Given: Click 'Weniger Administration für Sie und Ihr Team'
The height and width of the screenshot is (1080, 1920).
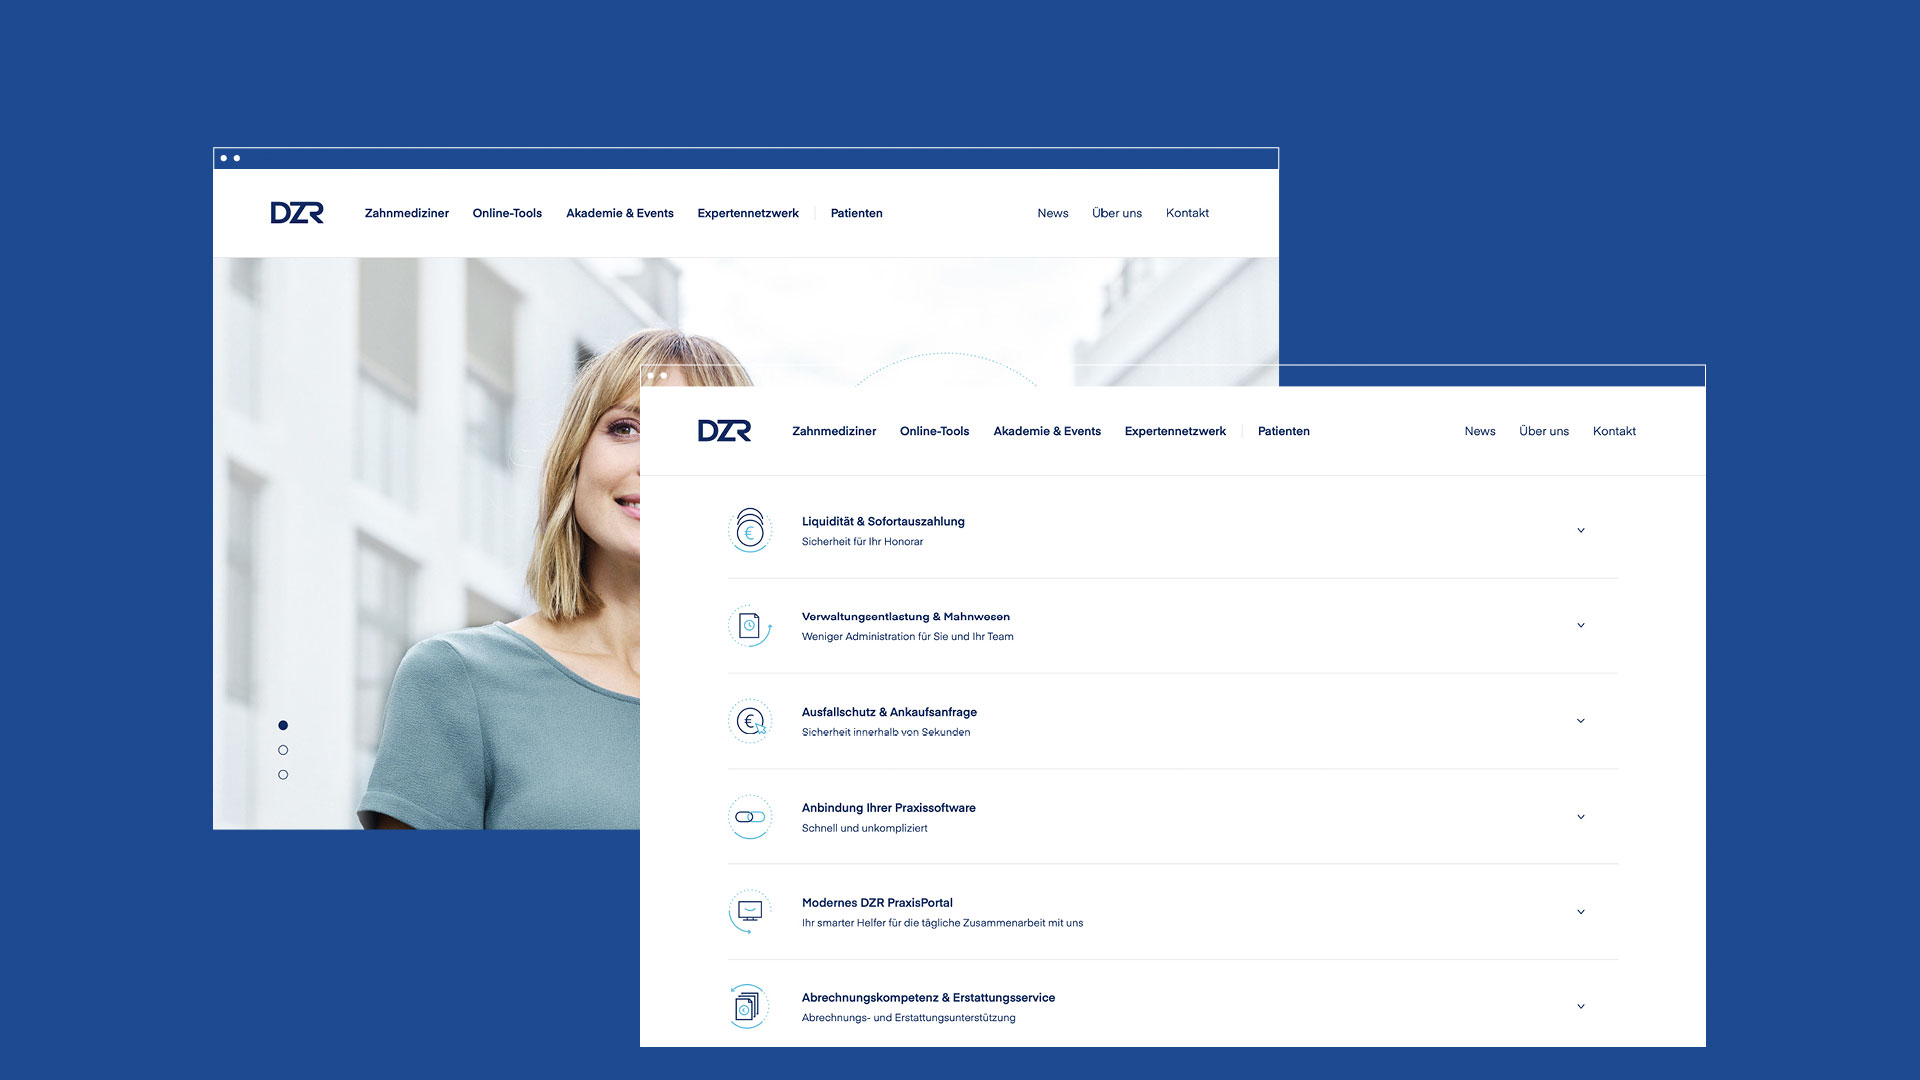Looking at the screenshot, I should (907, 637).
